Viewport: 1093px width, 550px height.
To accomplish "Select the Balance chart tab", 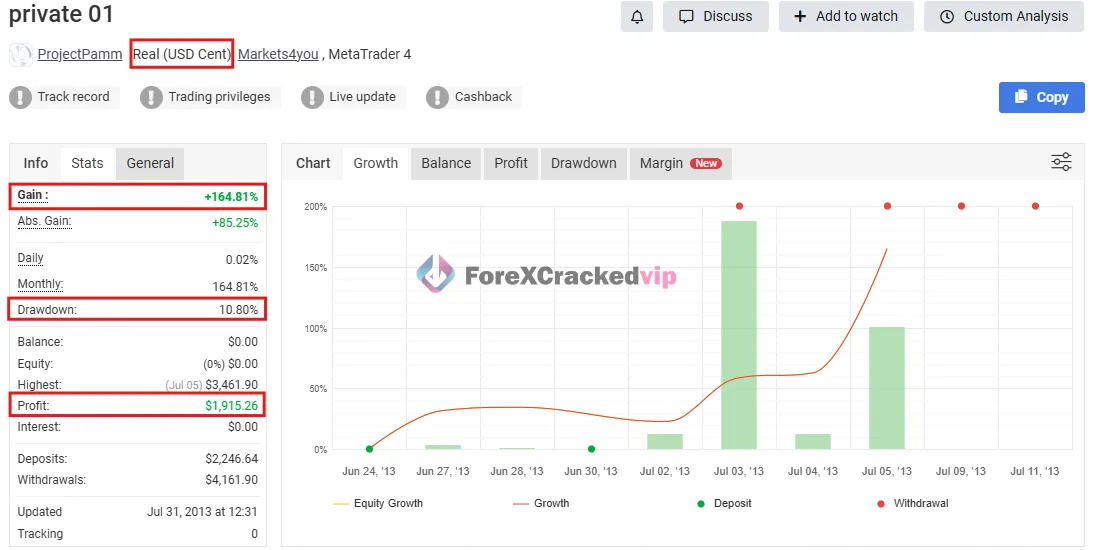I will pyautogui.click(x=446, y=163).
